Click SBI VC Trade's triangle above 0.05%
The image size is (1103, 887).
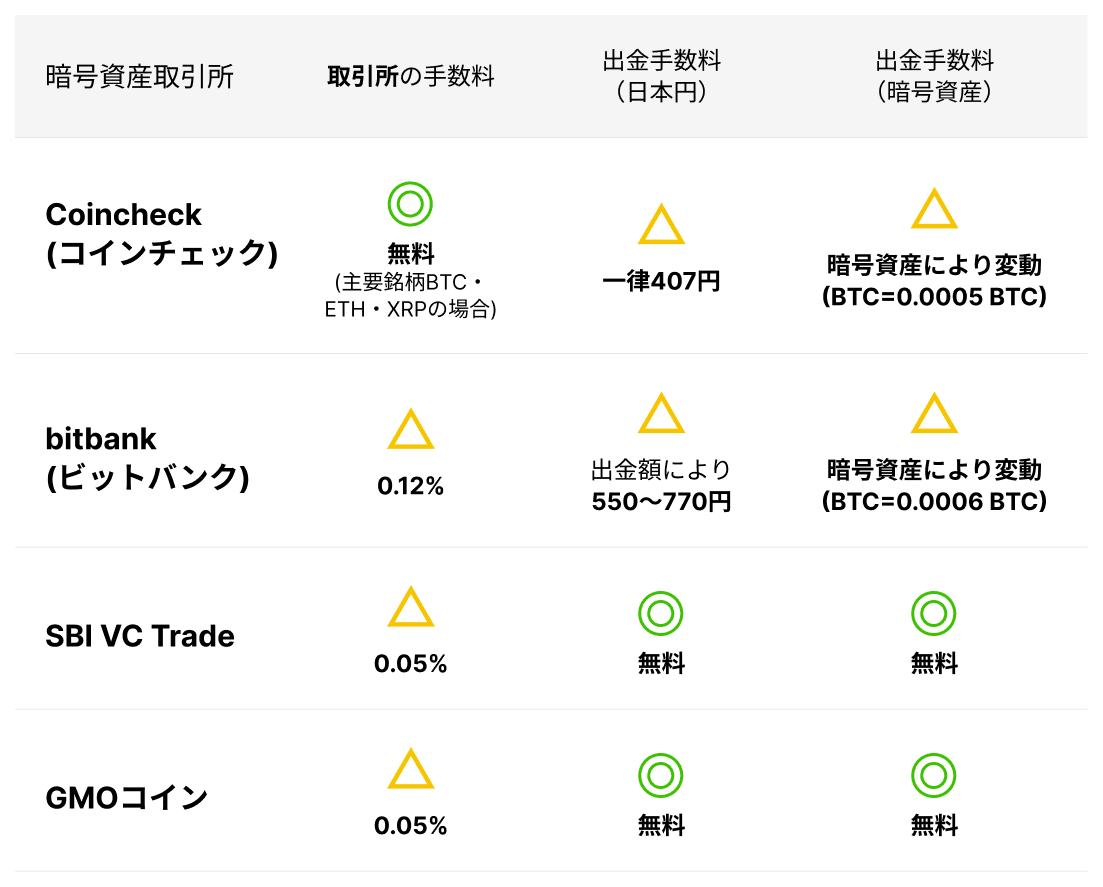[410, 609]
